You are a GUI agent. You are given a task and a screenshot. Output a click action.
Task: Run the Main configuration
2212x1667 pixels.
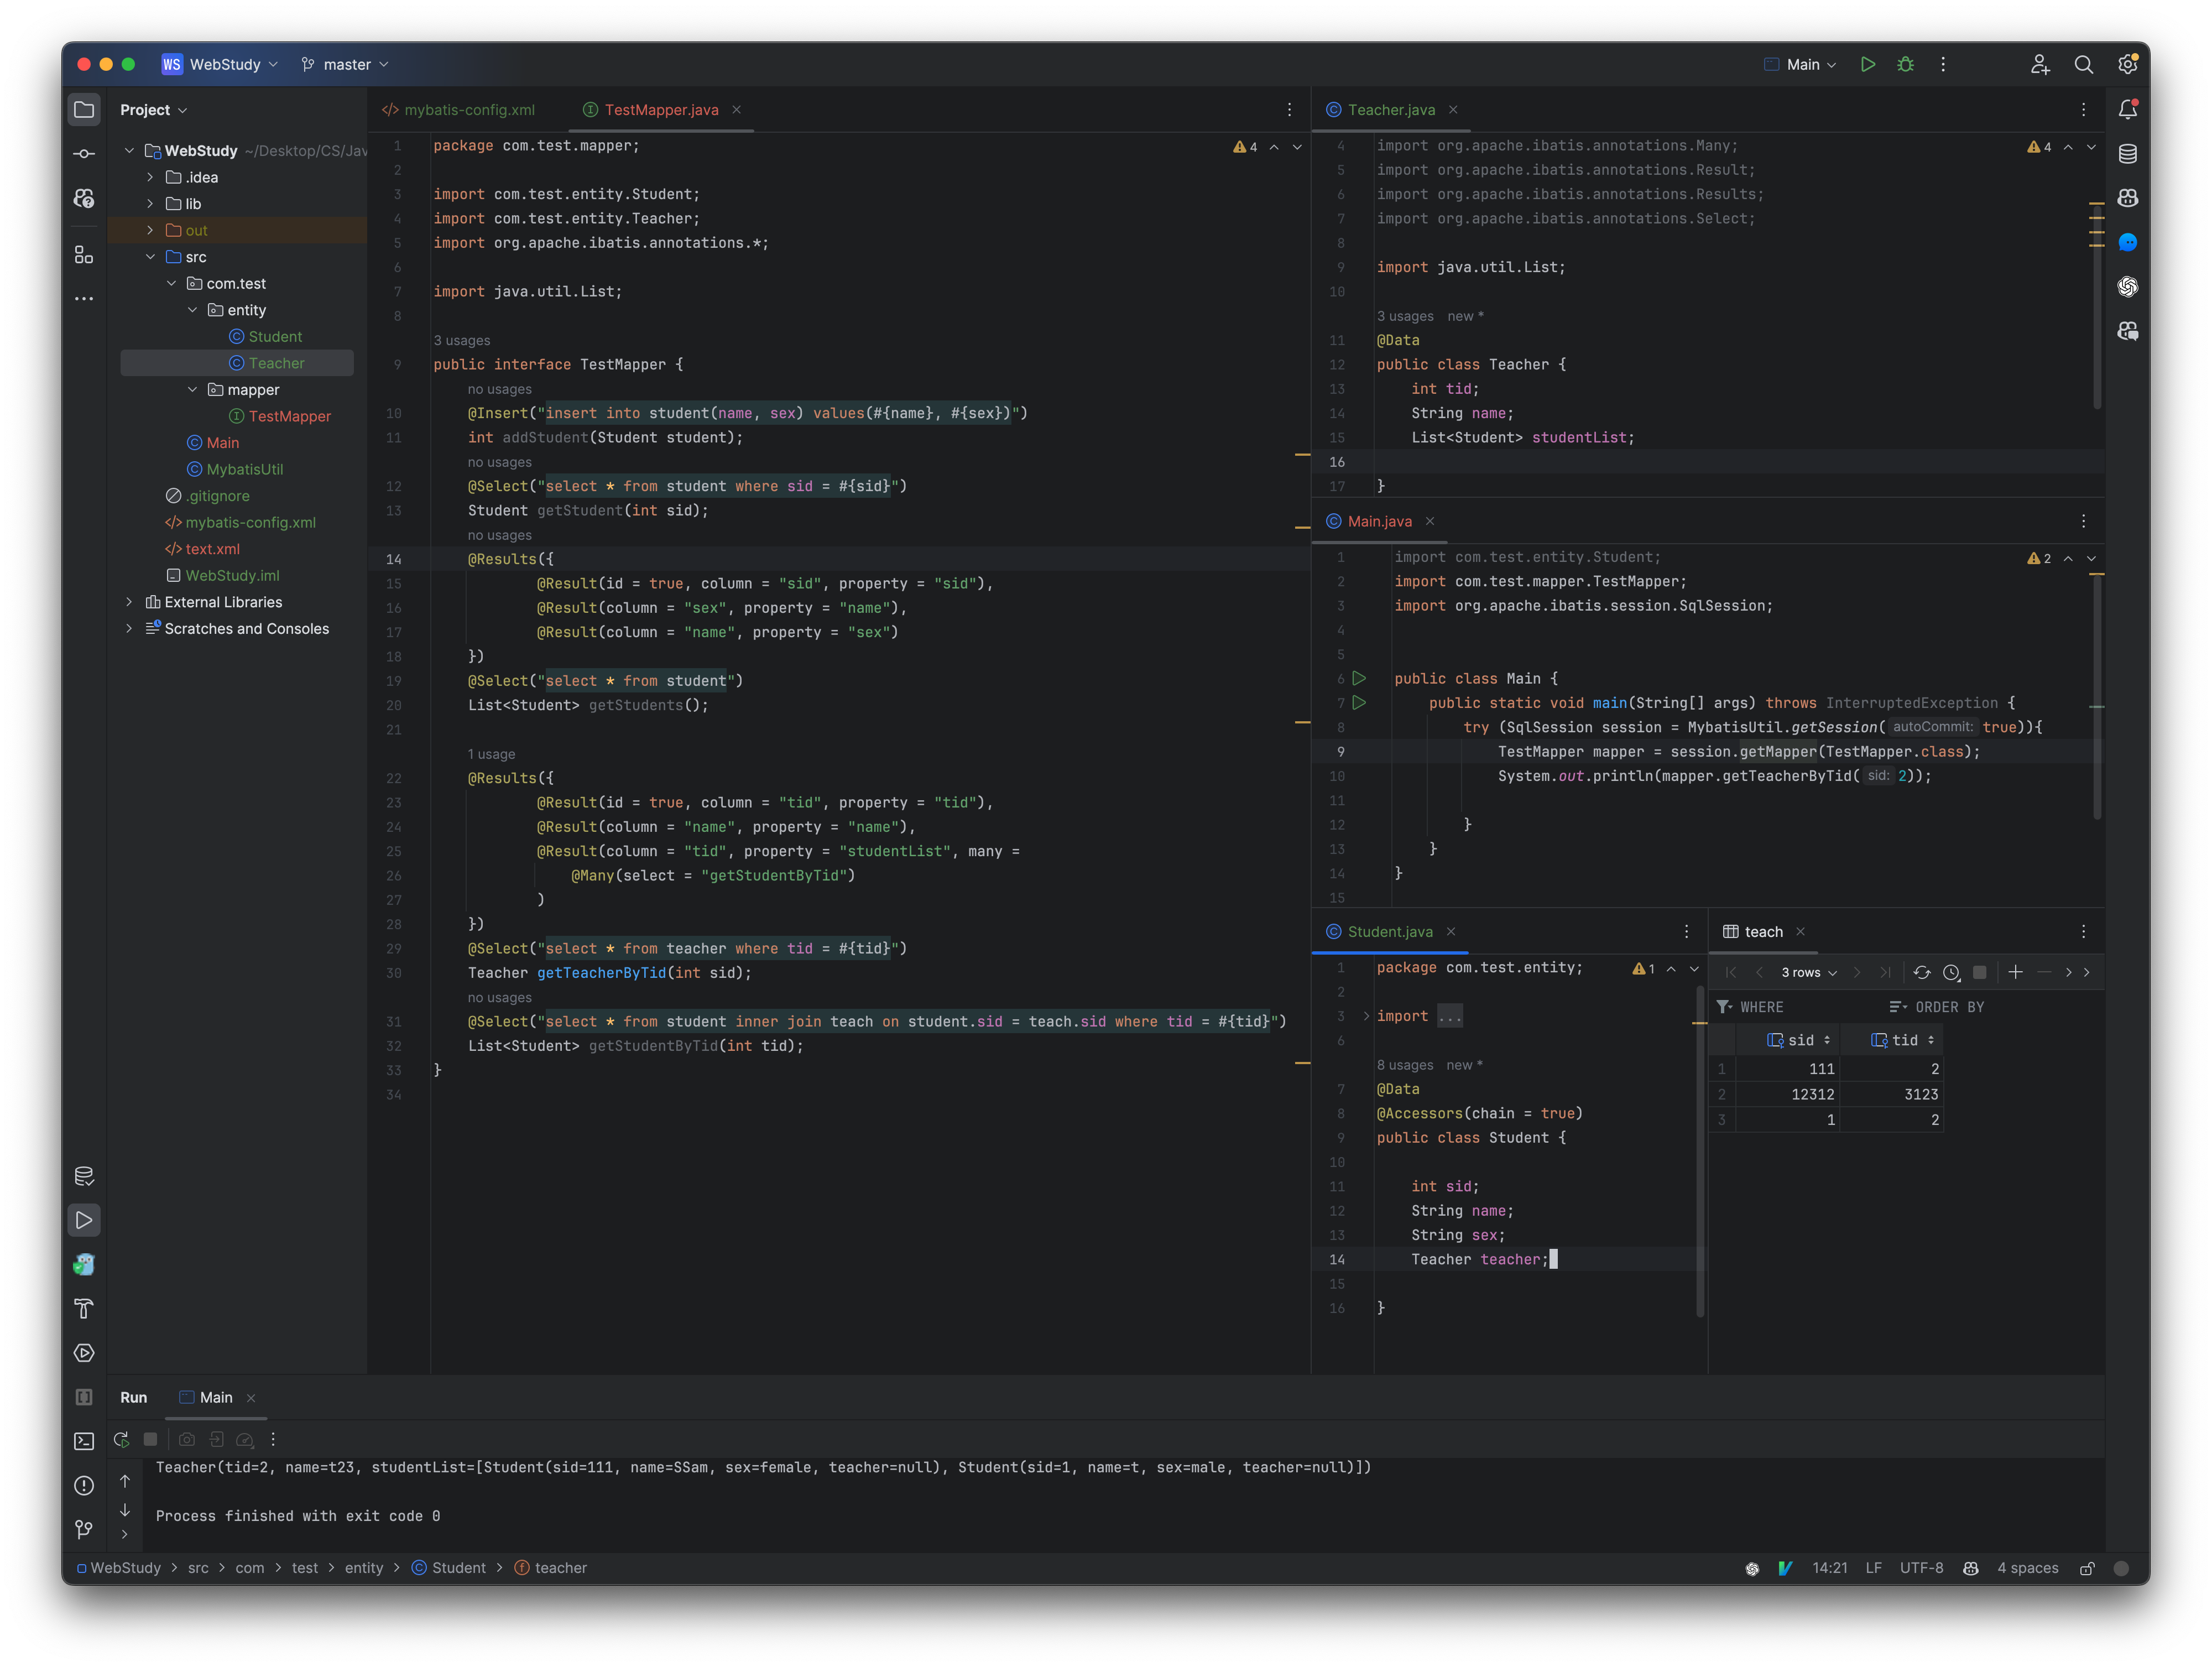coord(1867,64)
